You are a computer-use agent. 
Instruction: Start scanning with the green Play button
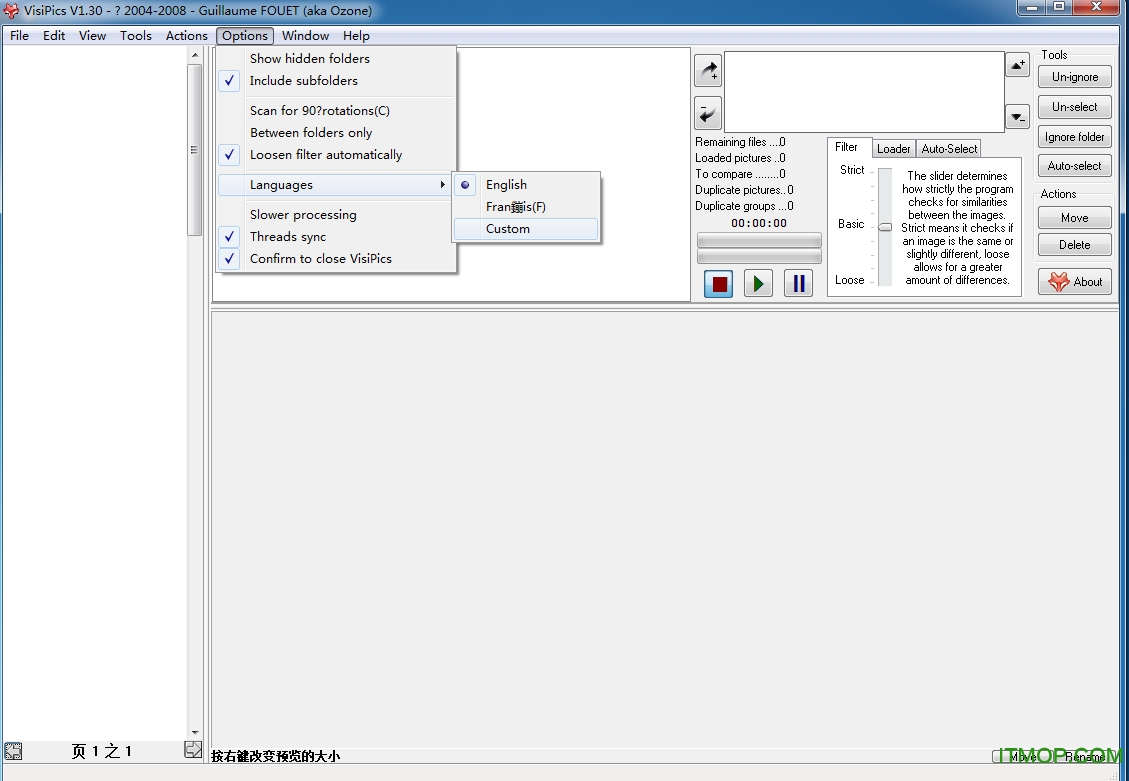click(x=758, y=284)
